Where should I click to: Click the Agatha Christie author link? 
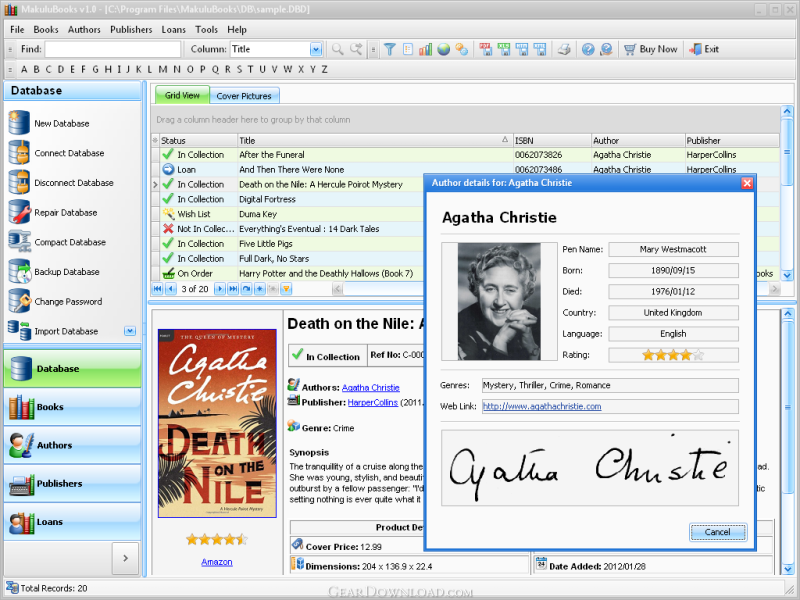pyautogui.click(x=370, y=388)
